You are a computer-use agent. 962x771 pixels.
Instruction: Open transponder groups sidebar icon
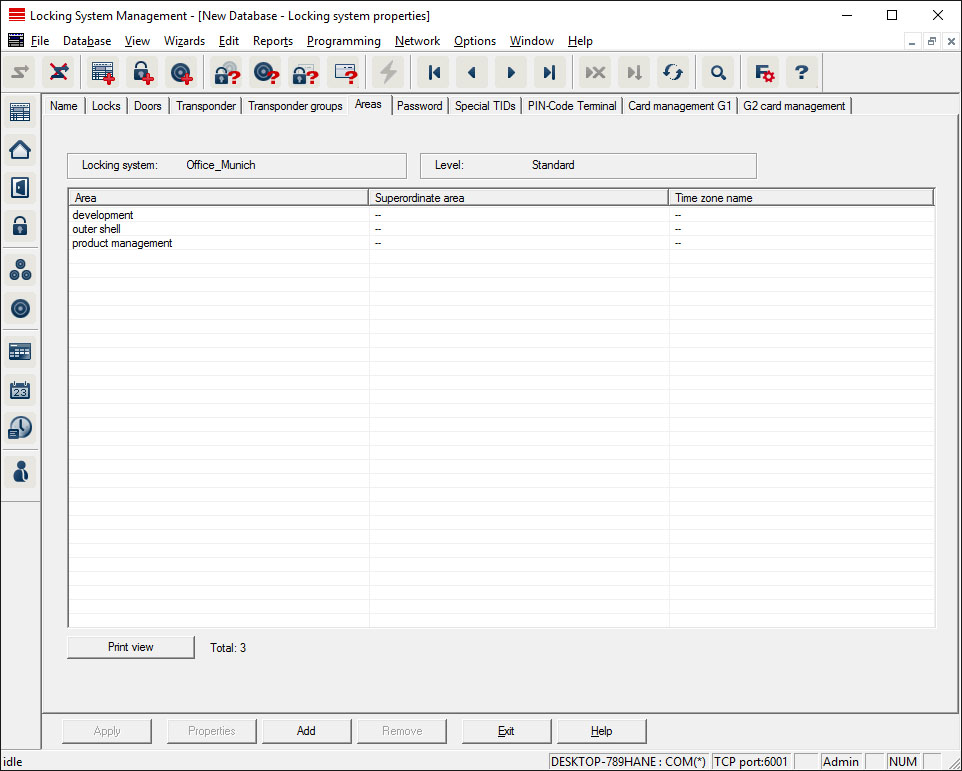[20, 270]
